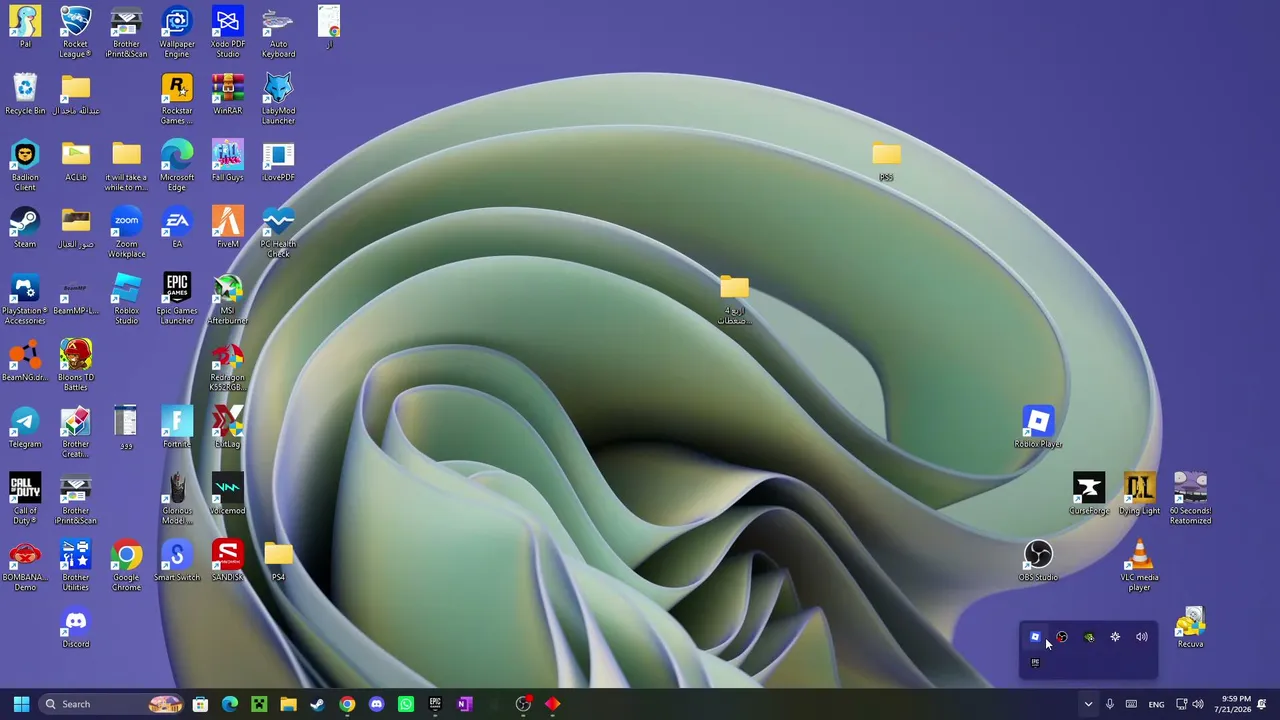Screen dimensions: 1280x720
Task: Open OneNote from the taskbar
Action: pos(464,704)
